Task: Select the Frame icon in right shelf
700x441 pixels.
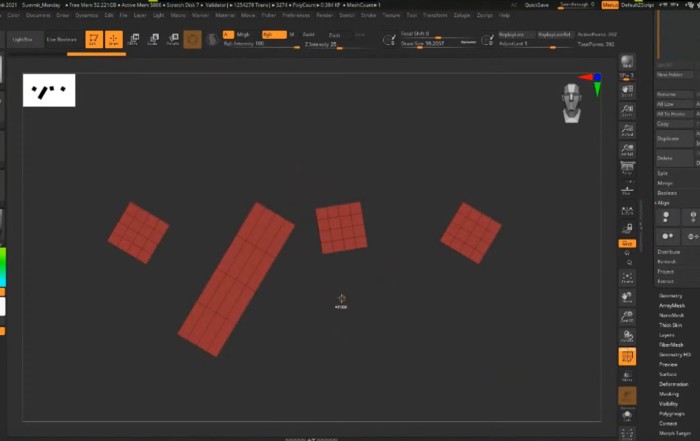Action: 627,276
